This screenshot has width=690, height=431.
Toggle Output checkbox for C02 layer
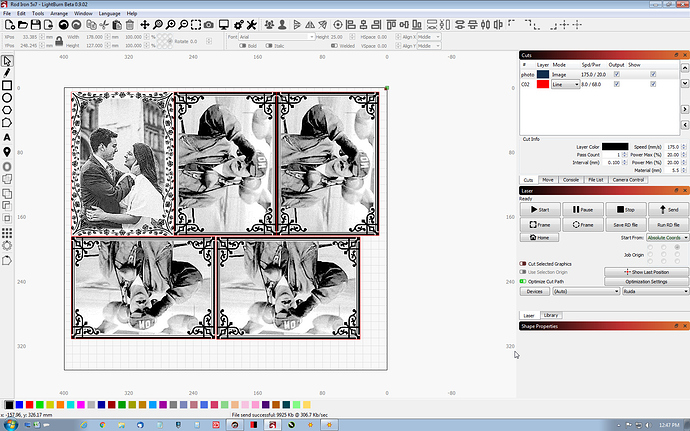click(x=617, y=84)
